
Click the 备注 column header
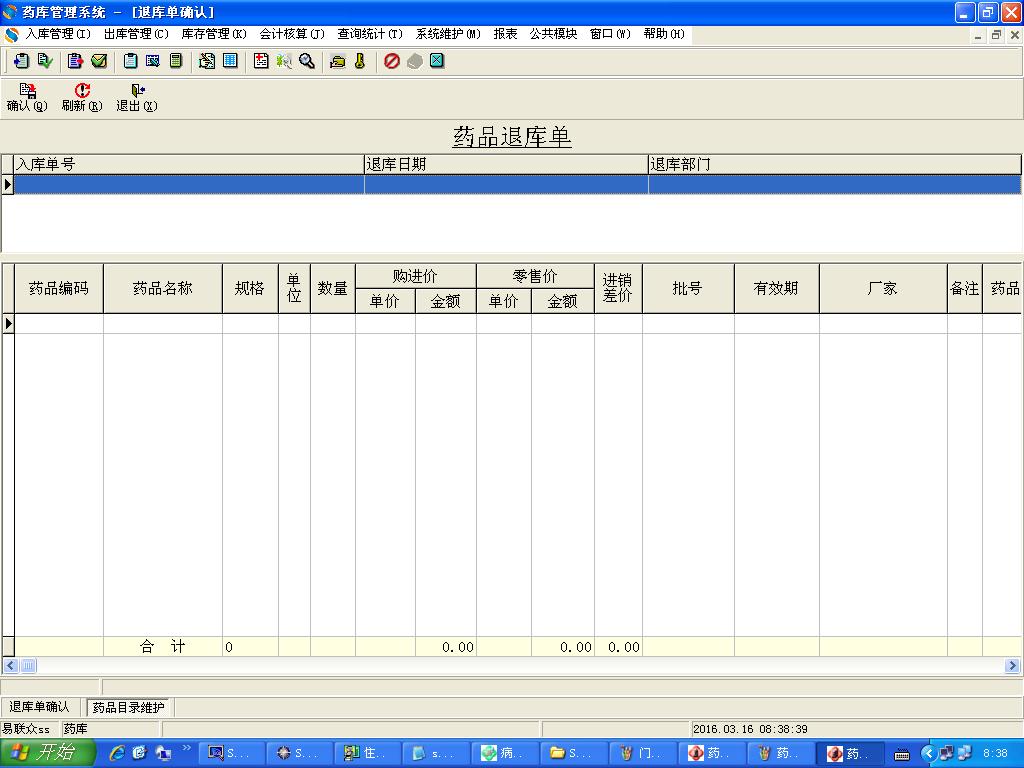click(965, 289)
